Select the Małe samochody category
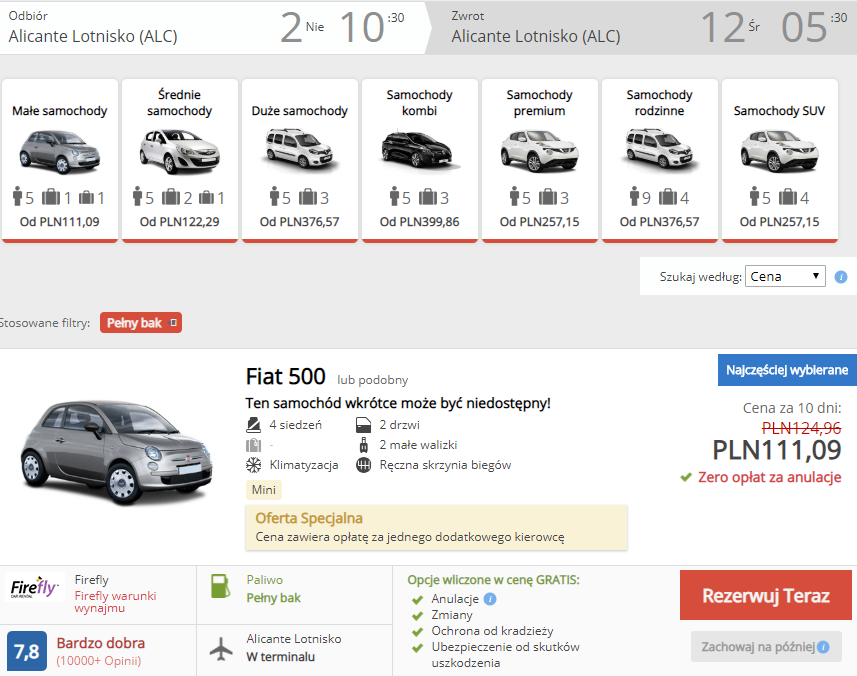 [60, 160]
